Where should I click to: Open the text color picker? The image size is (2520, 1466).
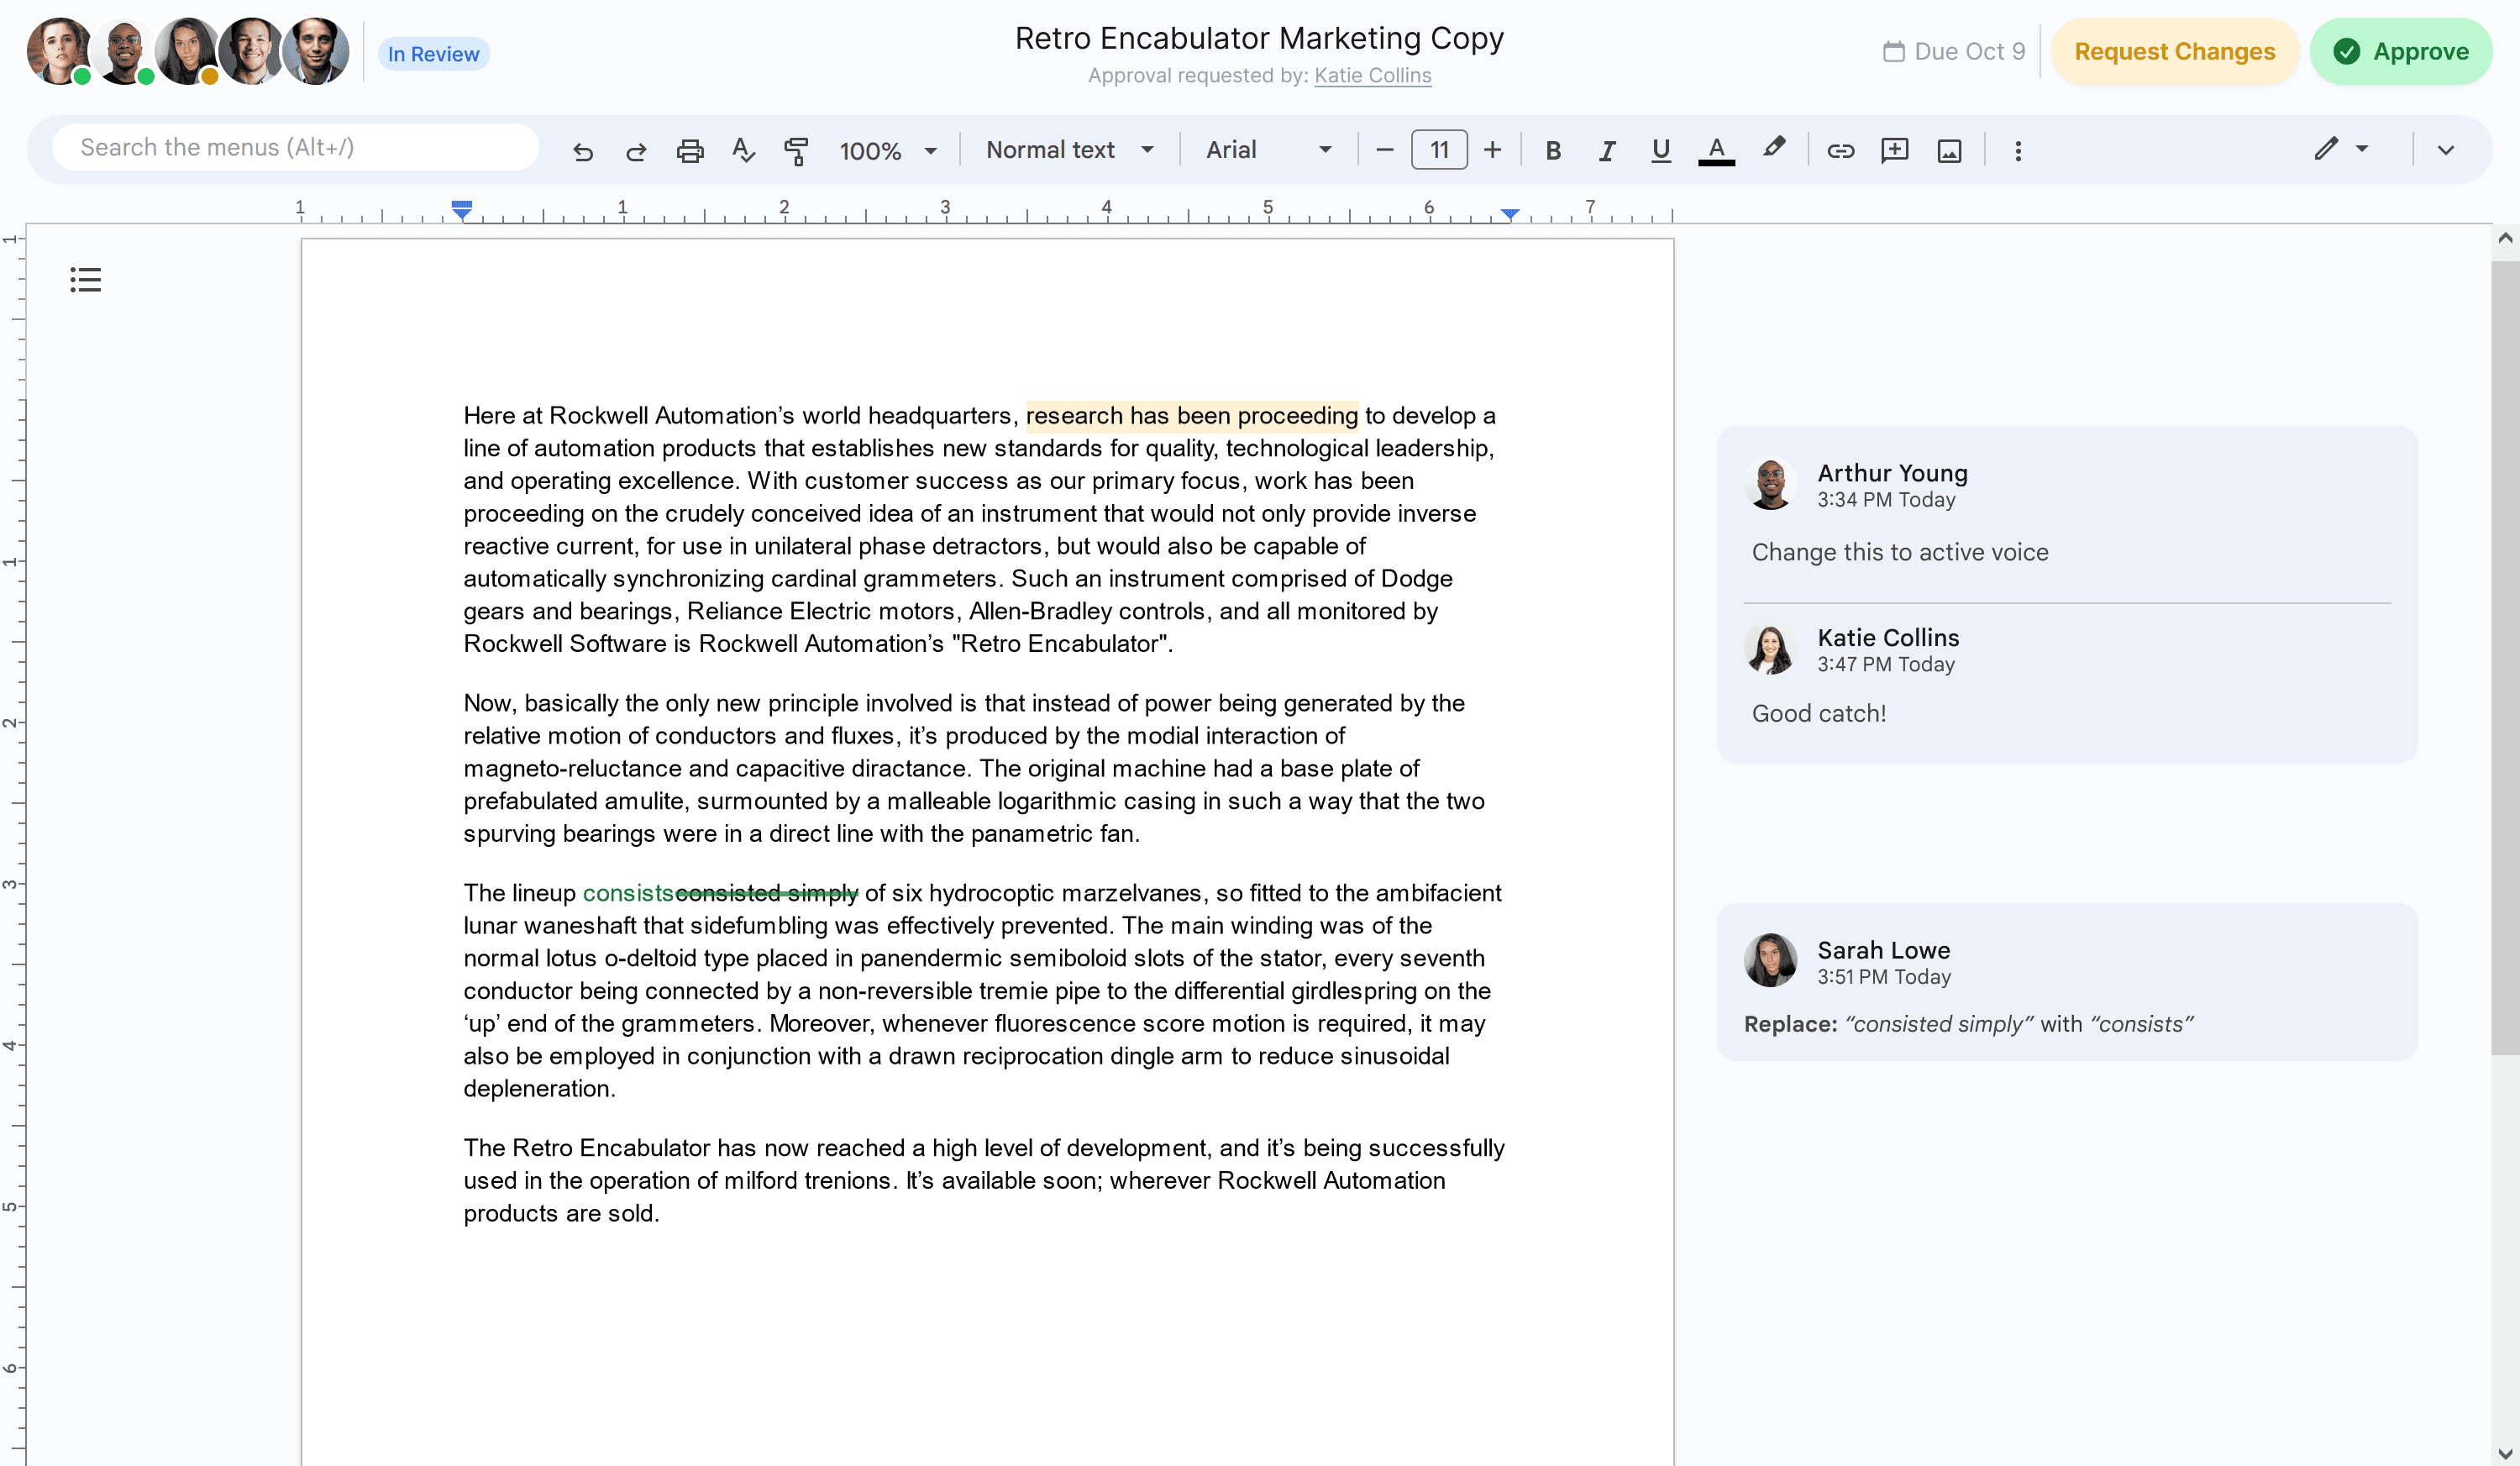[1716, 150]
